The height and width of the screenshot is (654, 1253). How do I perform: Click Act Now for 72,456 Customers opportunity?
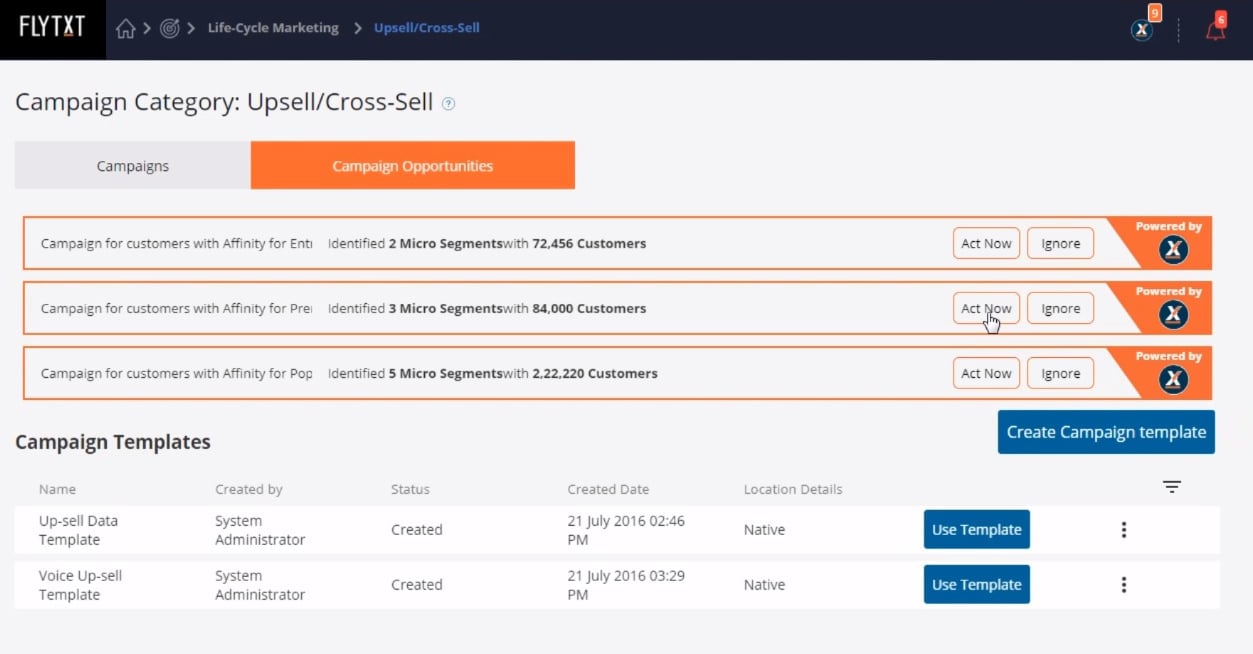click(x=986, y=244)
